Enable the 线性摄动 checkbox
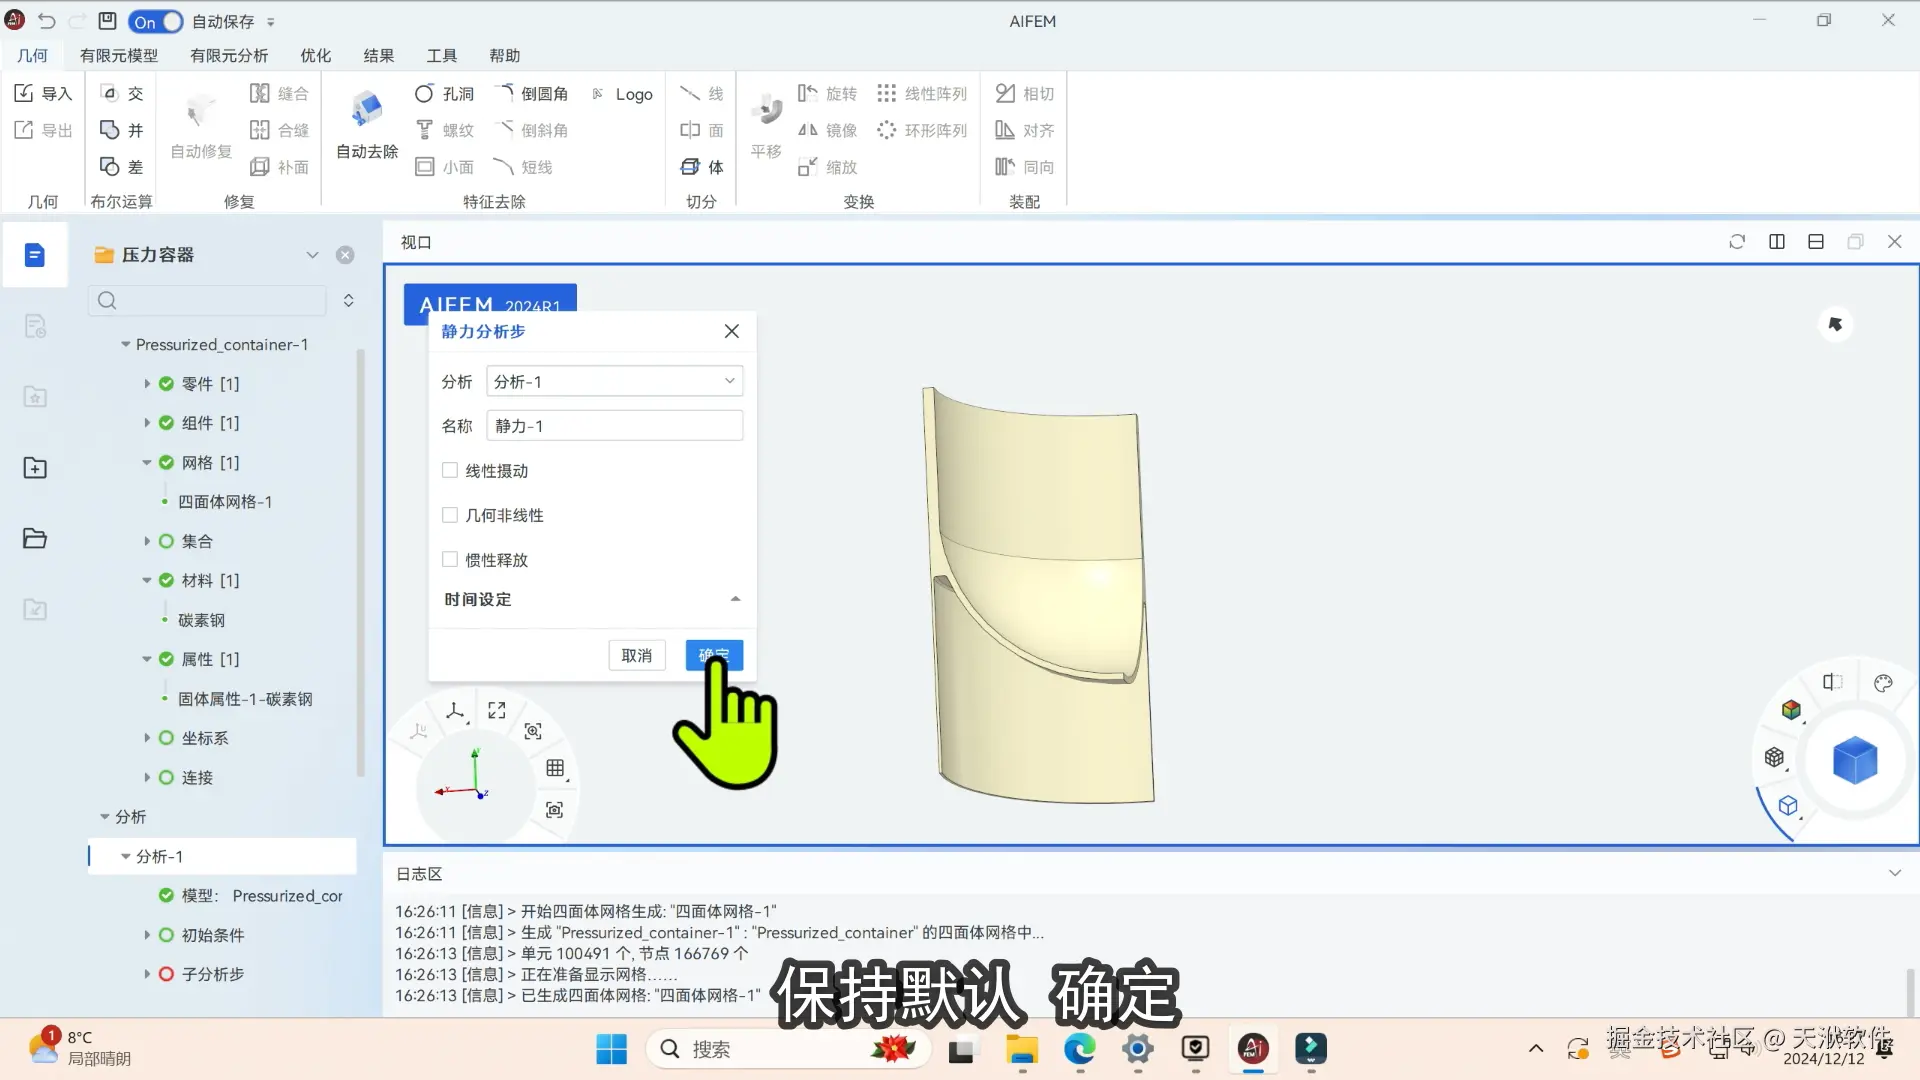 [450, 470]
